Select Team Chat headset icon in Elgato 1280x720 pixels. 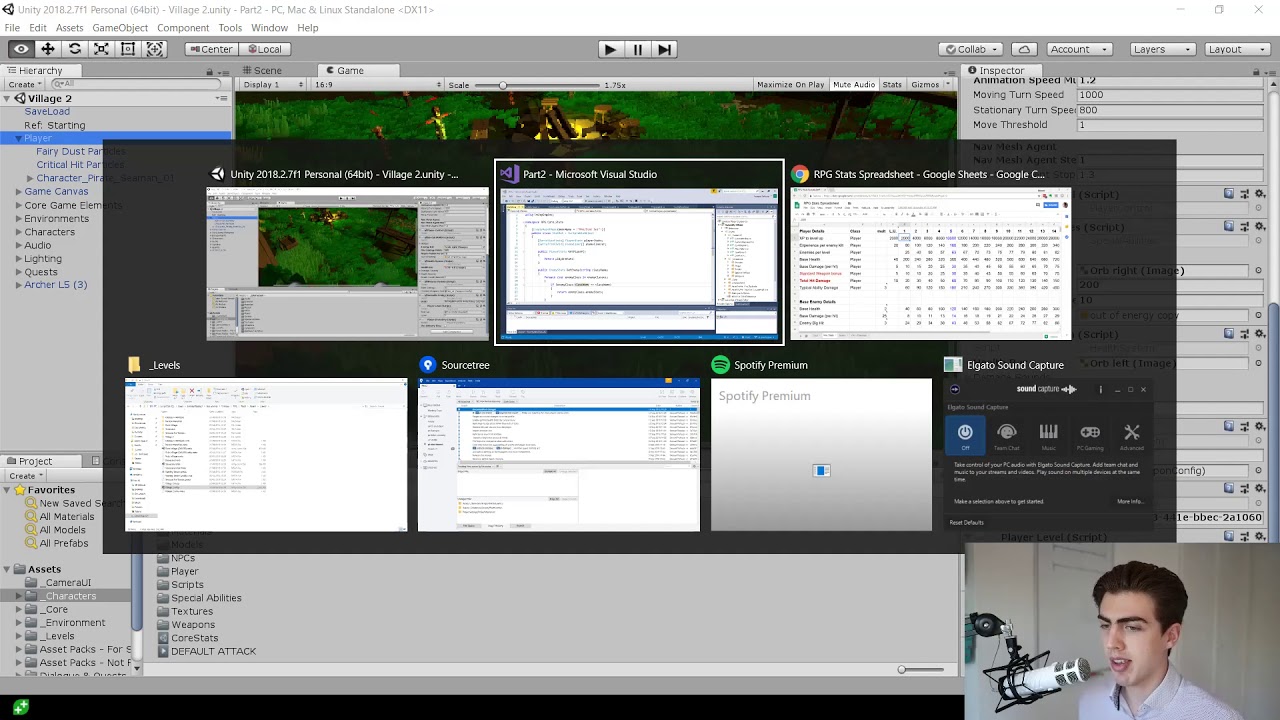click(x=1007, y=432)
